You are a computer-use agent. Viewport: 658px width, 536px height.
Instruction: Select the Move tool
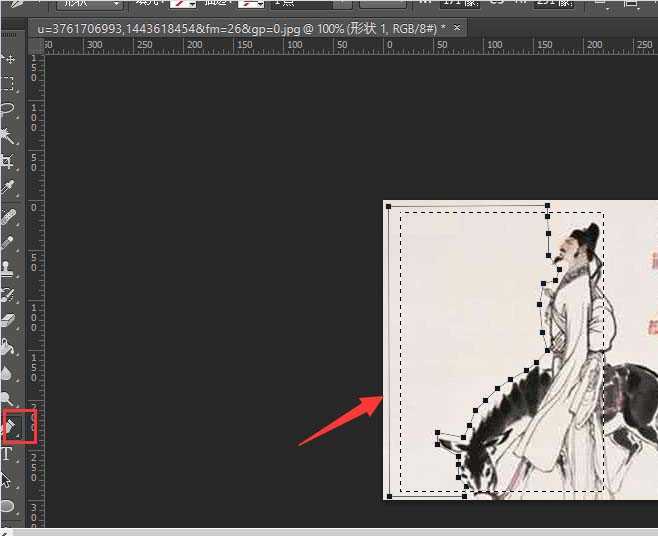pyautogui.click(x=9, y=59)
